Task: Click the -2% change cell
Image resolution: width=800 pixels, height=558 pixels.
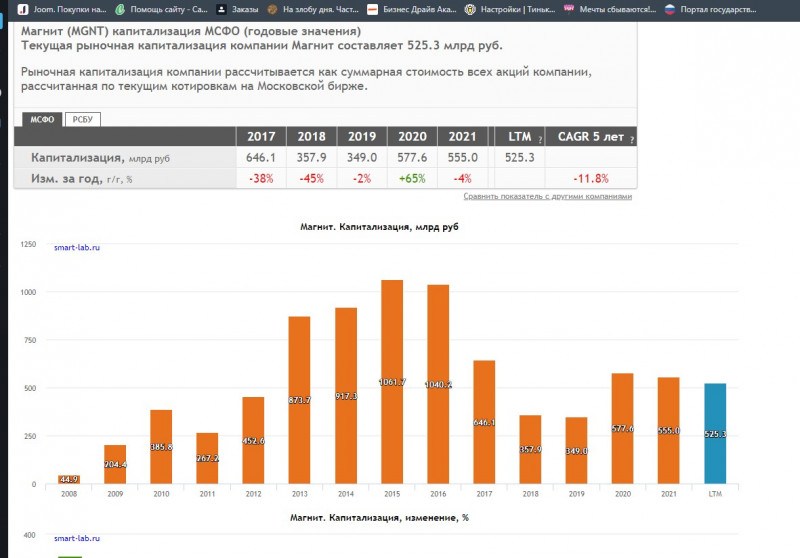Action: pyautogui.click(x=362, y=179)
